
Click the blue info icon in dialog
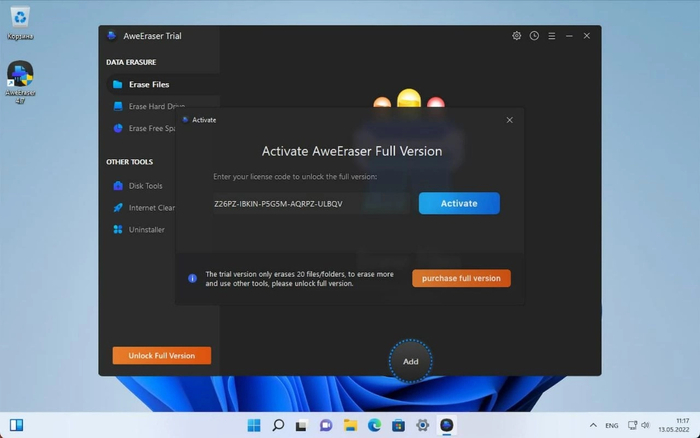coord(193,279)
